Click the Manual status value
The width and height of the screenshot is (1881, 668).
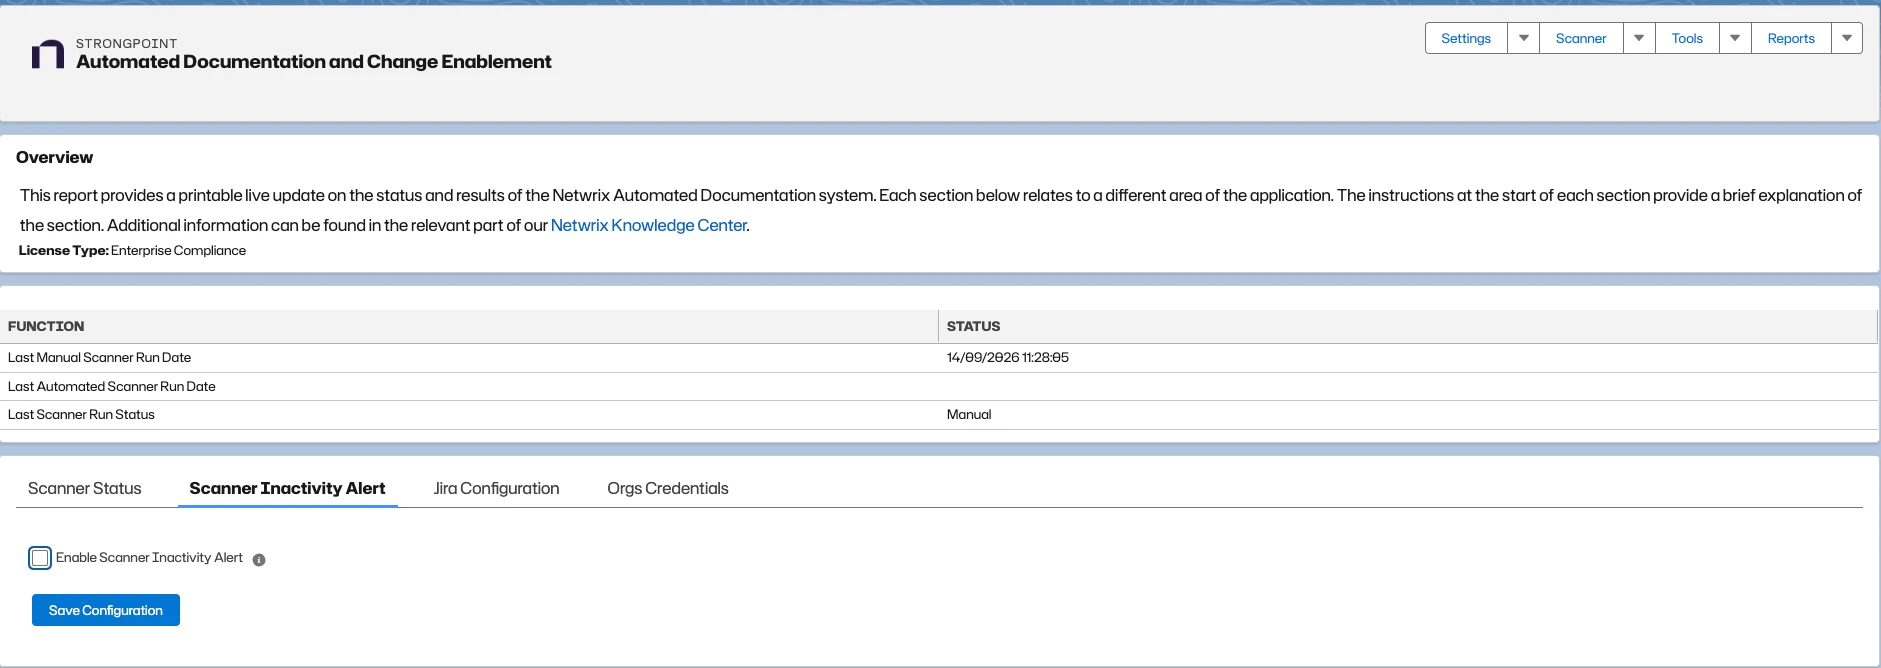[x=969, y=414]
